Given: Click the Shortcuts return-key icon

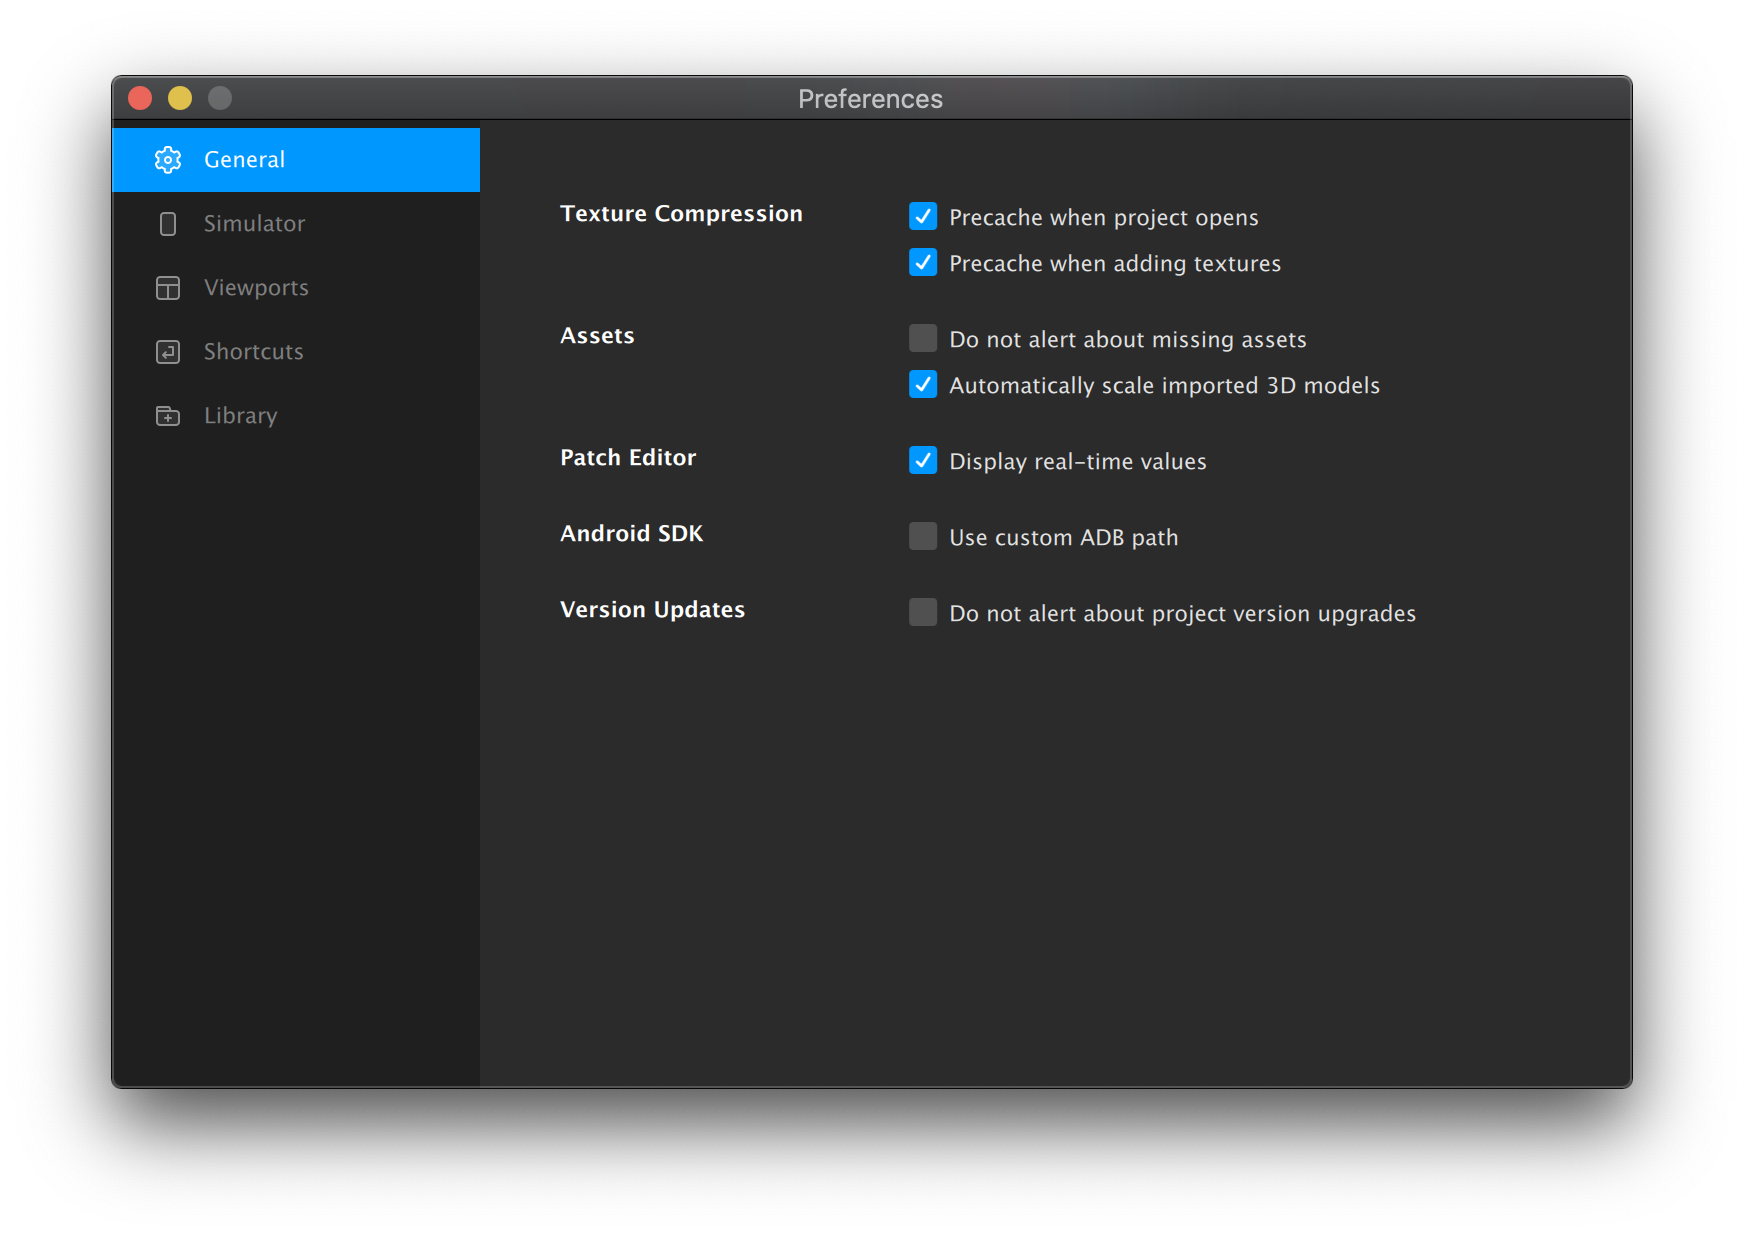Looking at the screenshot, I should click(168, 352).
